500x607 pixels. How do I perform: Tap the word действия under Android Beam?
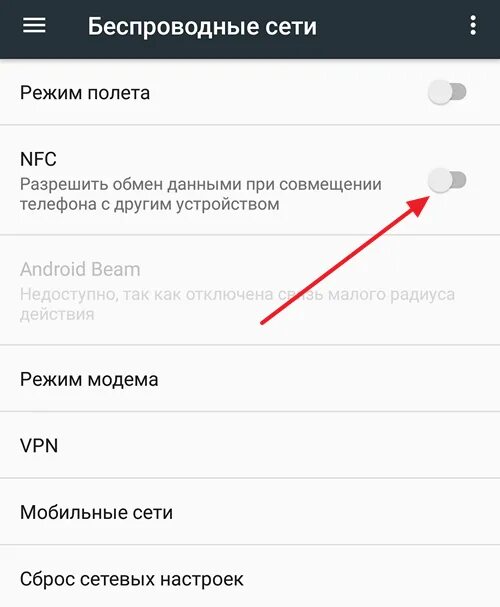(57, 314)
